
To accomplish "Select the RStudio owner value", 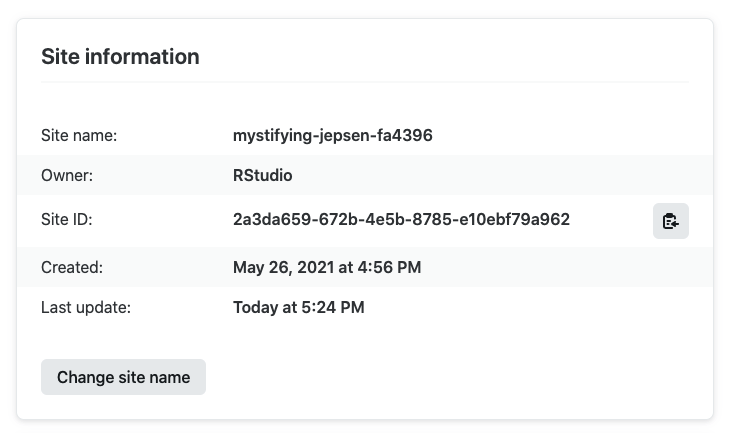I will [262, 176].
